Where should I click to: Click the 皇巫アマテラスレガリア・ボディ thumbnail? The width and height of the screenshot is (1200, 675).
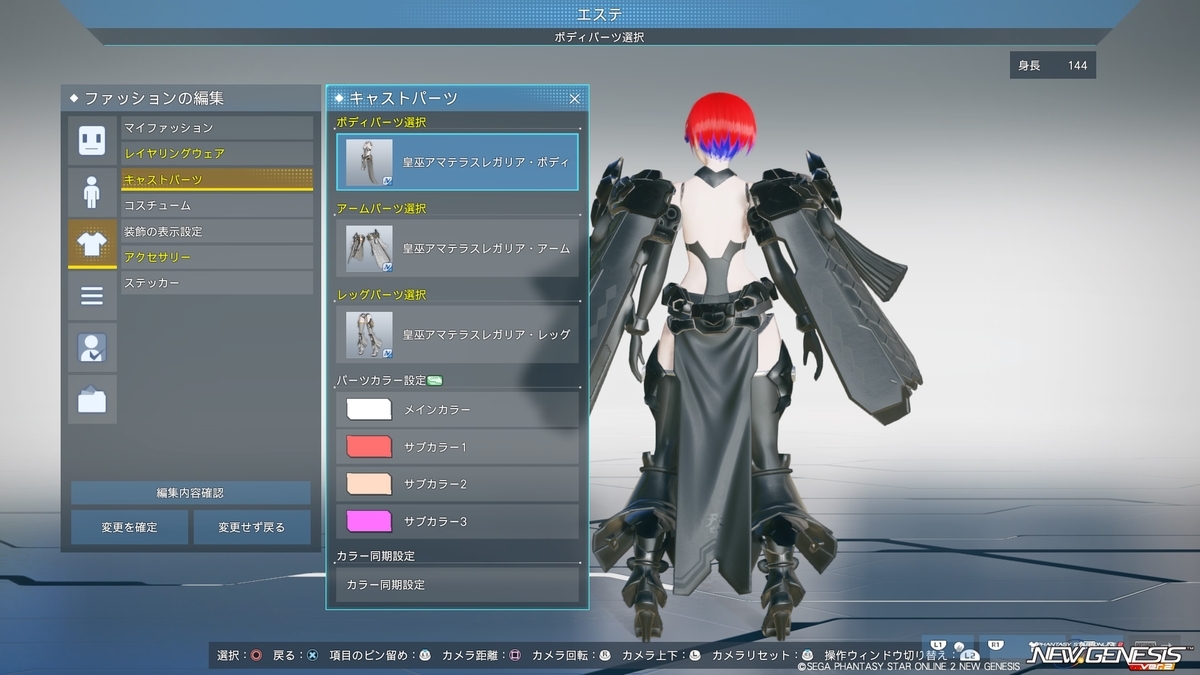click(x=369, y=162)
